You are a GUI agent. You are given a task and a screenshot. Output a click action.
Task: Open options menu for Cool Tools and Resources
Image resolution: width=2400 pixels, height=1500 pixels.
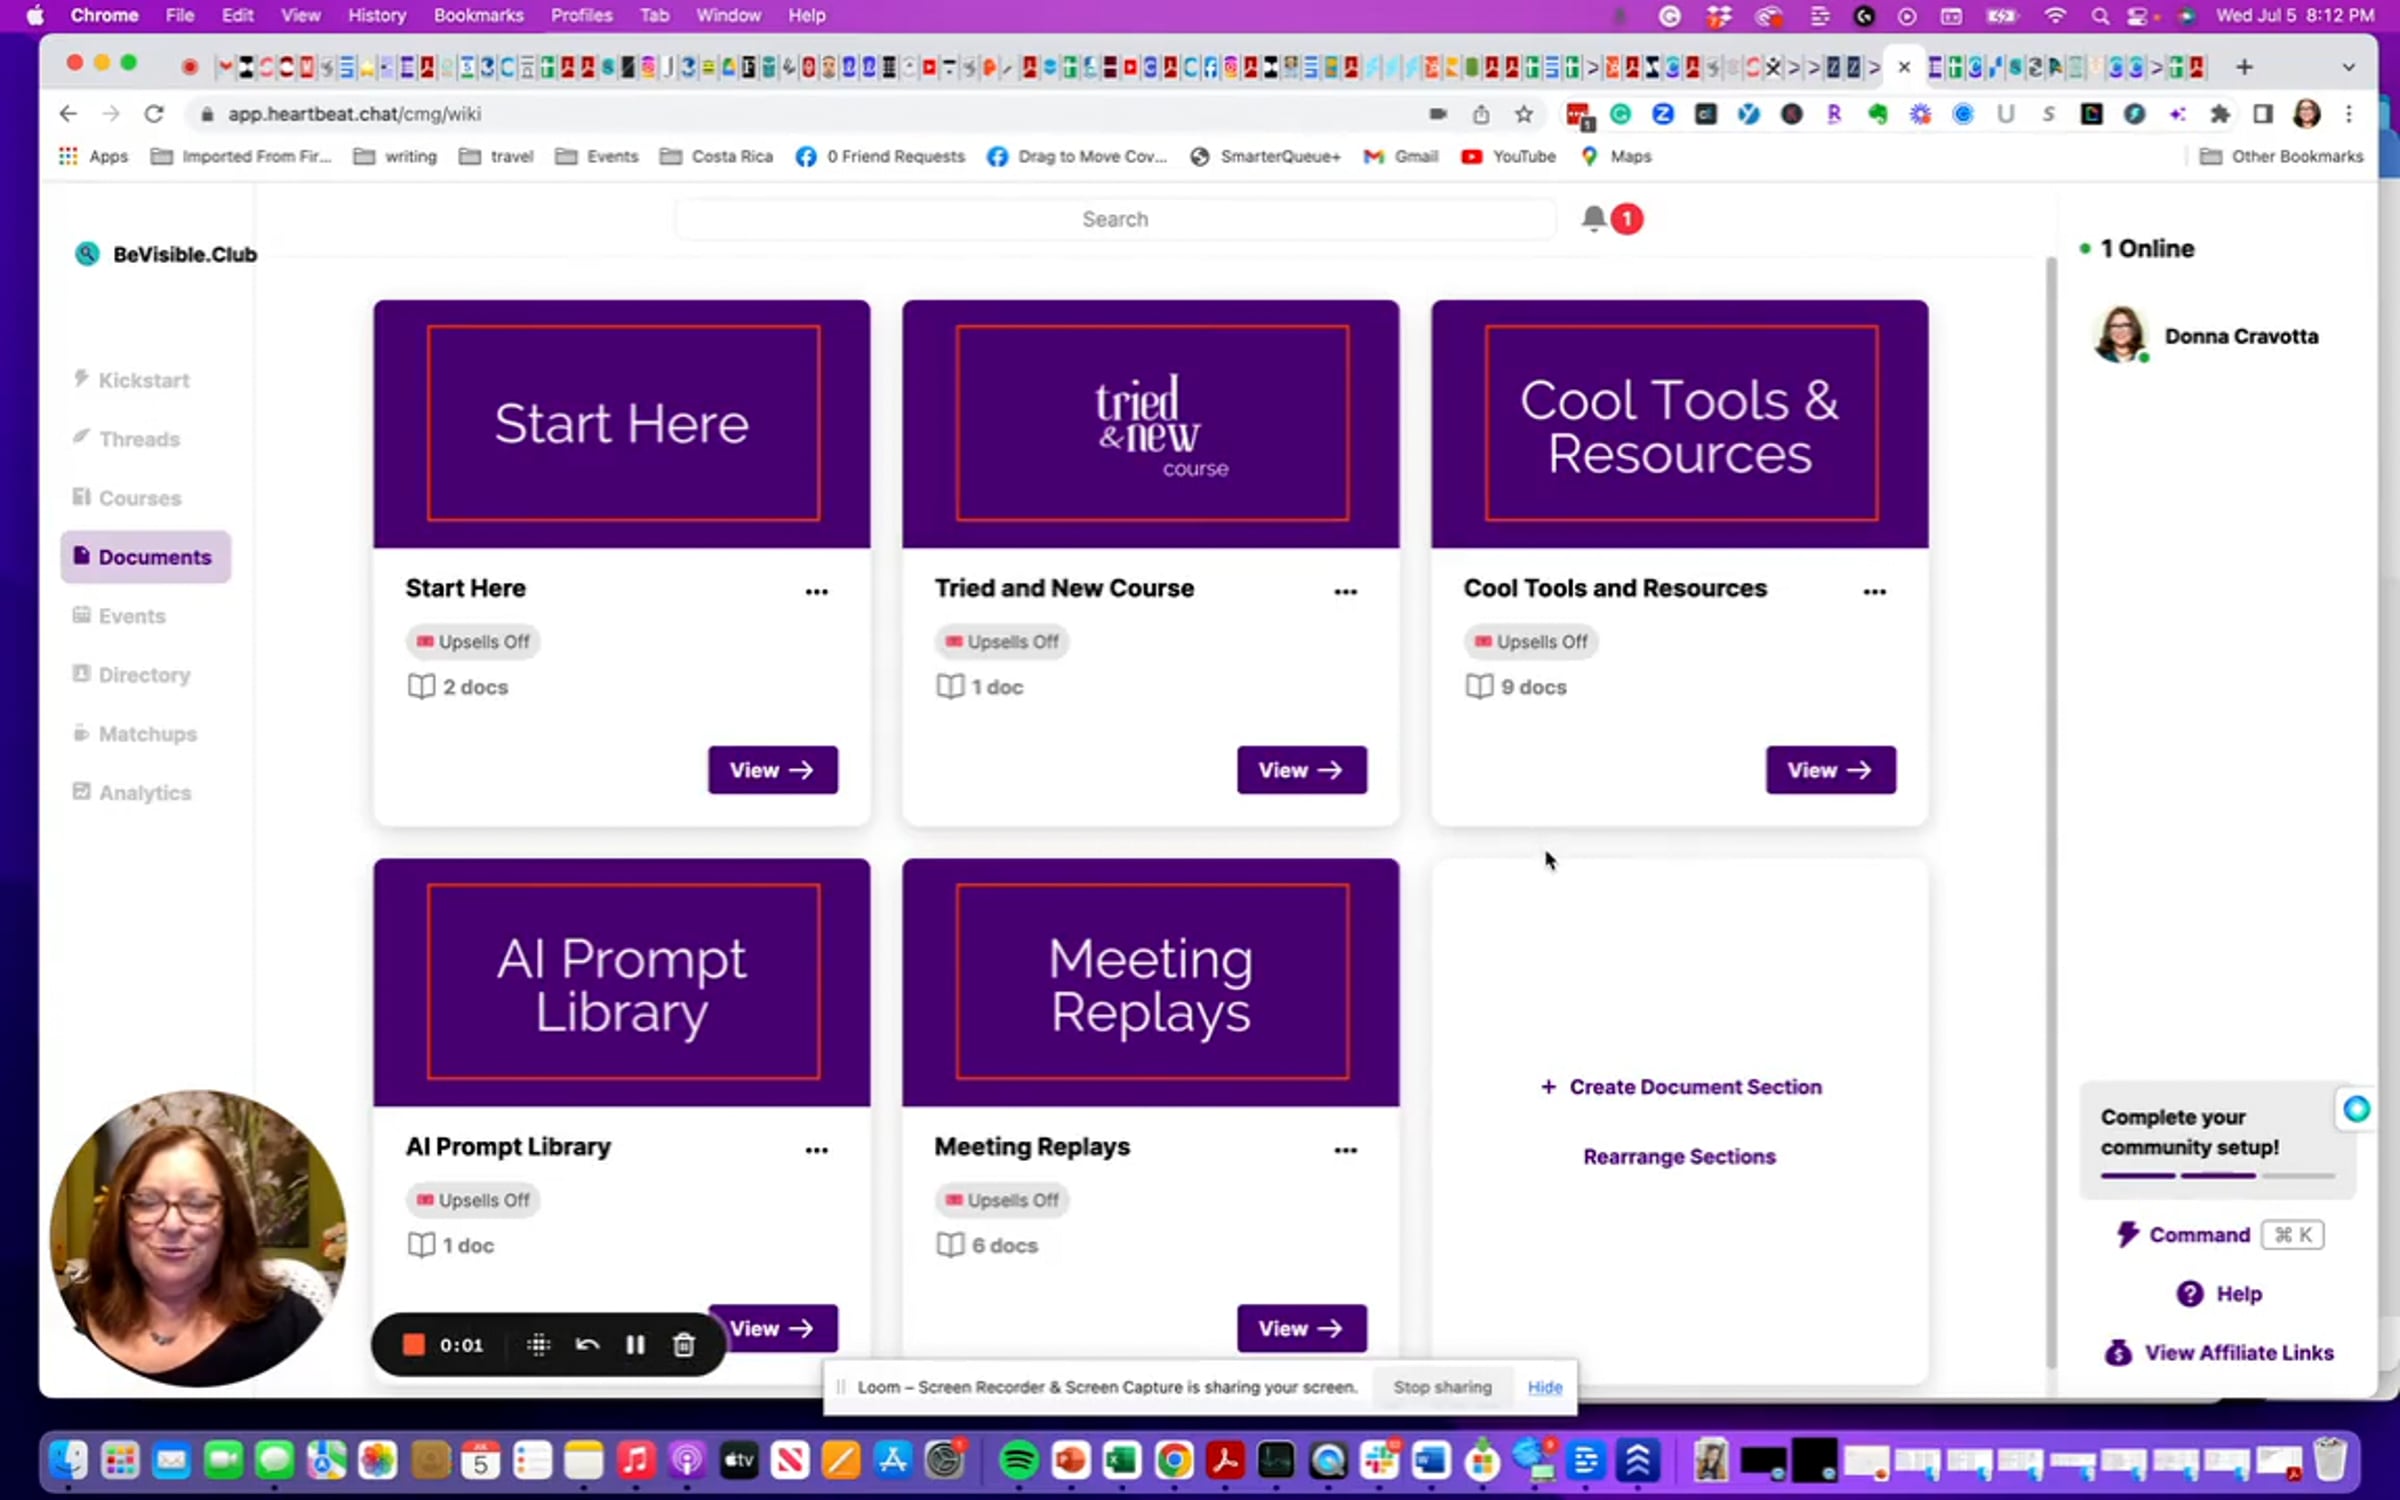1874,591
